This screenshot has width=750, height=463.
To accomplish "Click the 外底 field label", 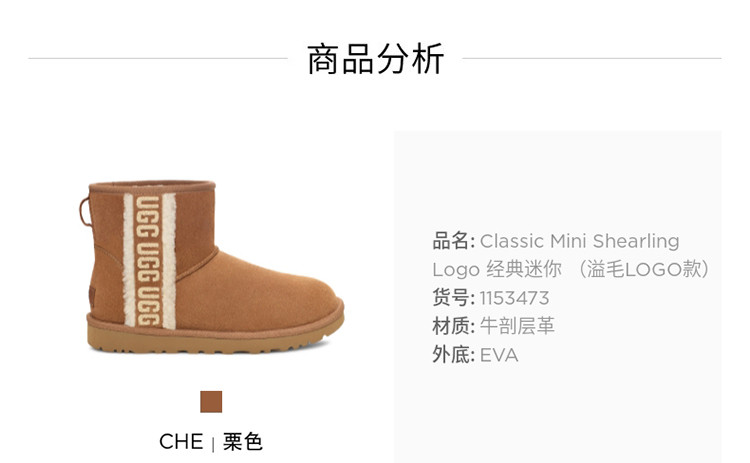I will pyautogui.click(x=453, y=355).
